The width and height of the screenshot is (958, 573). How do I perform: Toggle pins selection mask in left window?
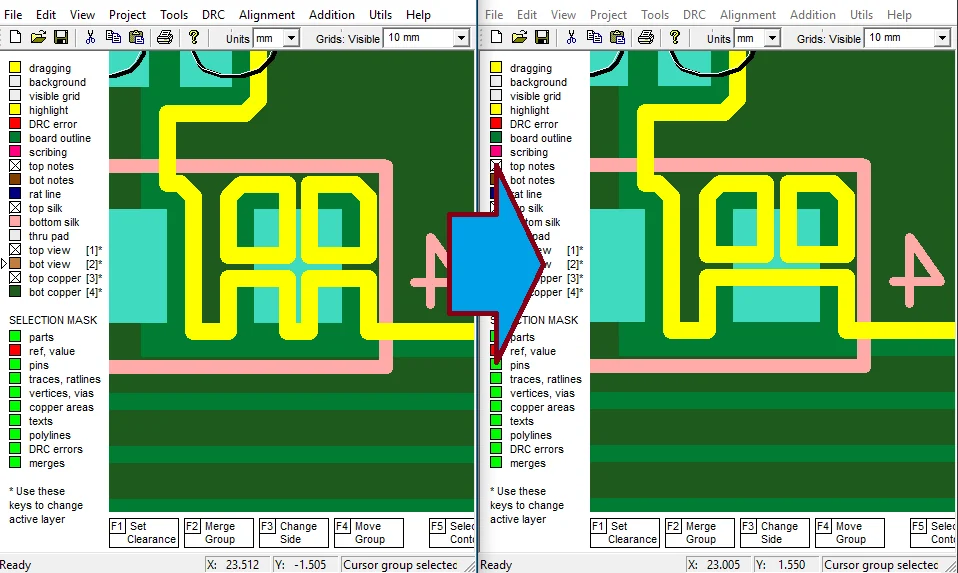click(15, 365)
